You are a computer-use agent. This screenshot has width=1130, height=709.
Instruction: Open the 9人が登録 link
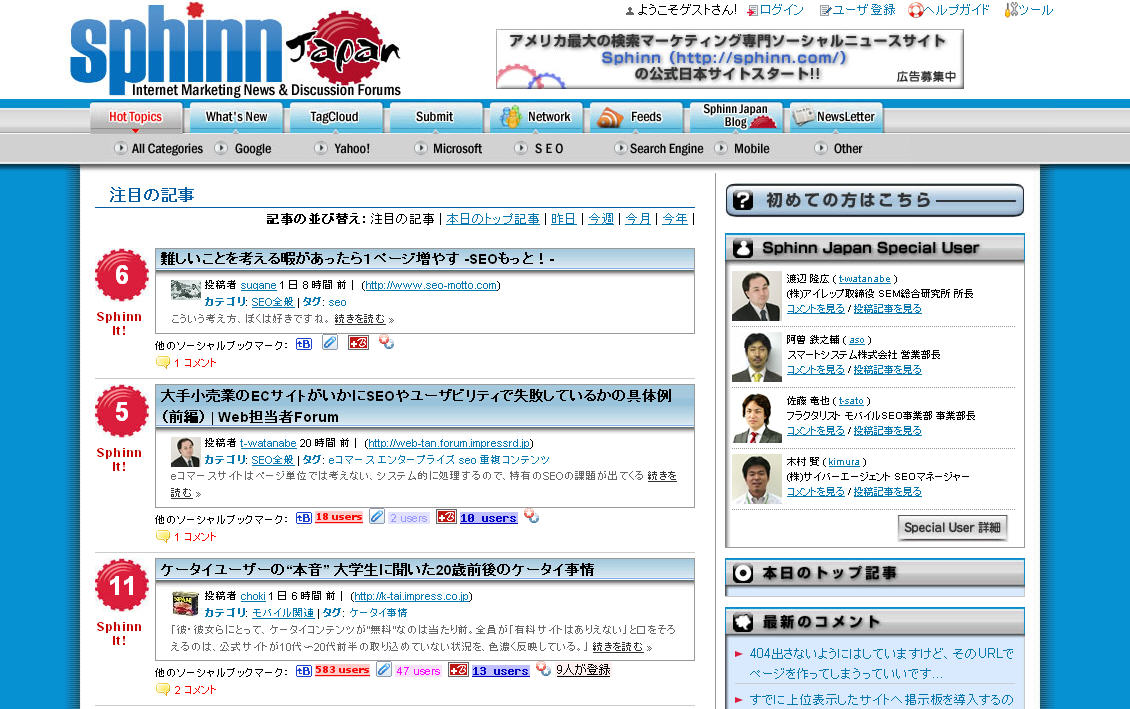(x=583, y=670)
